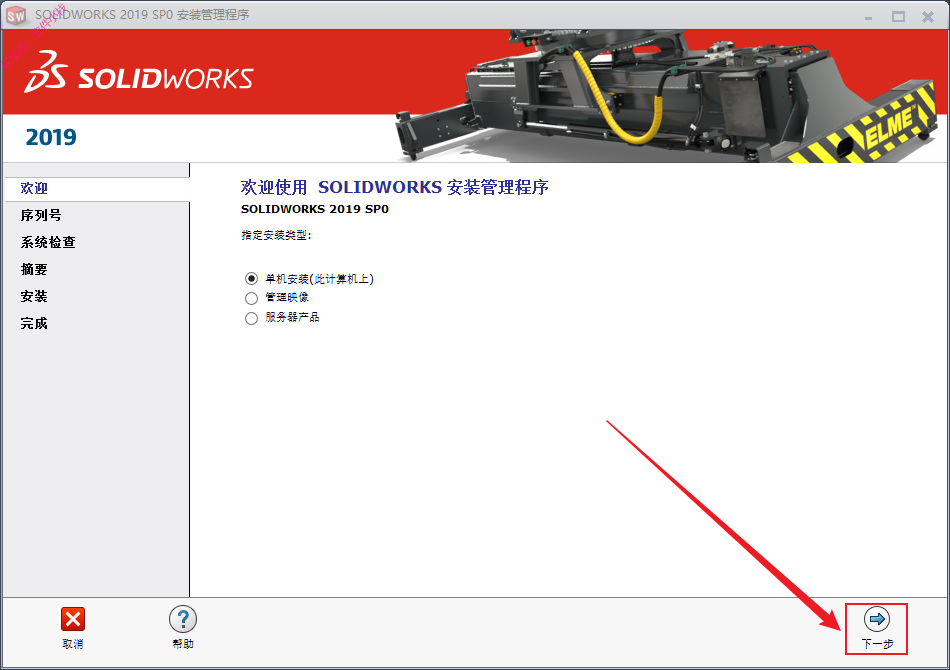
Task: Minimize the installation manager window
Action: [869, 18]
